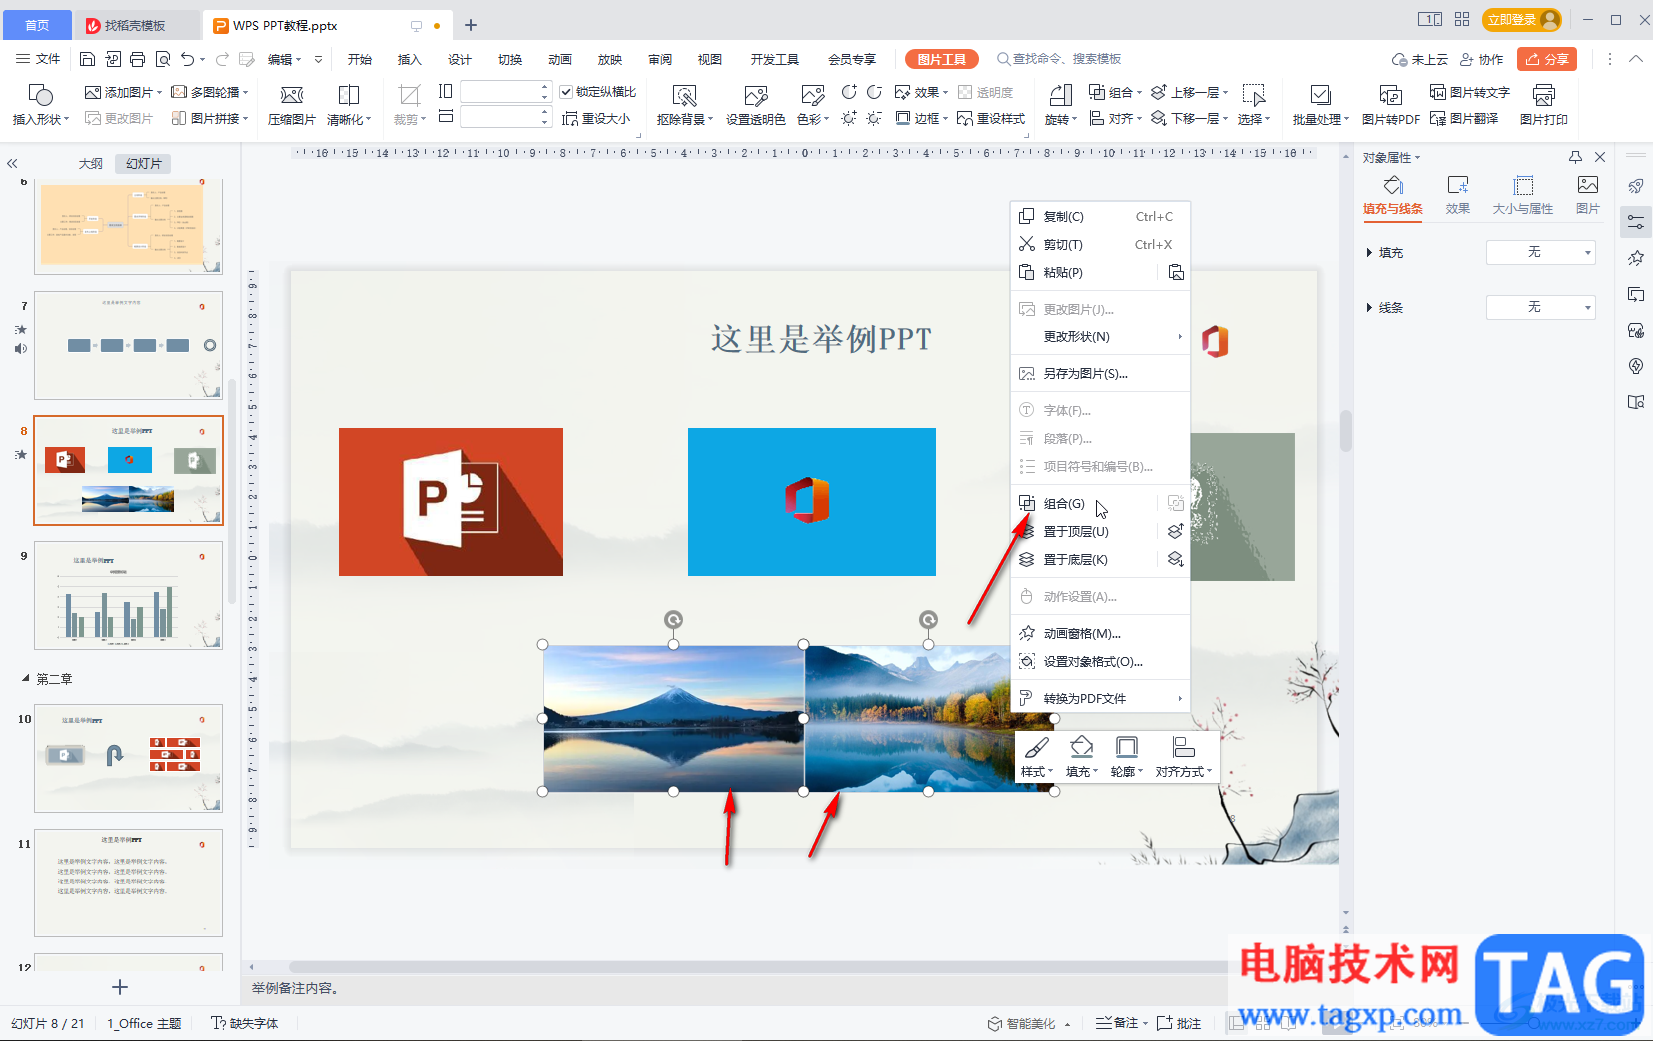Click the Compress Picture (压缩图片) icon
This screenshot has height=1041, width=1653.
click(292, 95)
